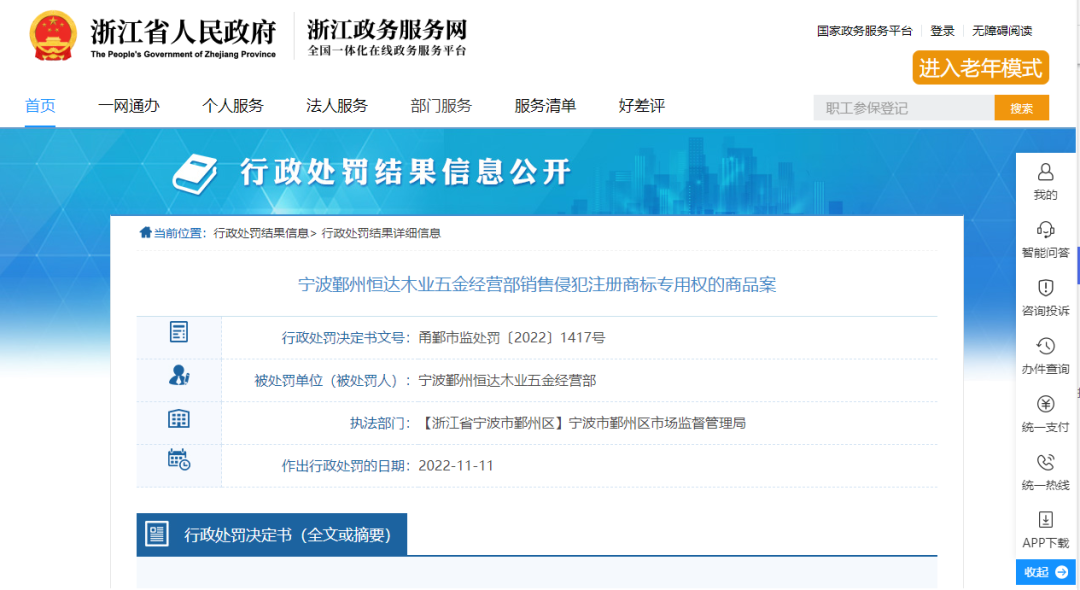Open 国家政务服务平台 link at top
Screen dimensions: 1080x590
(x=864, y=31)
